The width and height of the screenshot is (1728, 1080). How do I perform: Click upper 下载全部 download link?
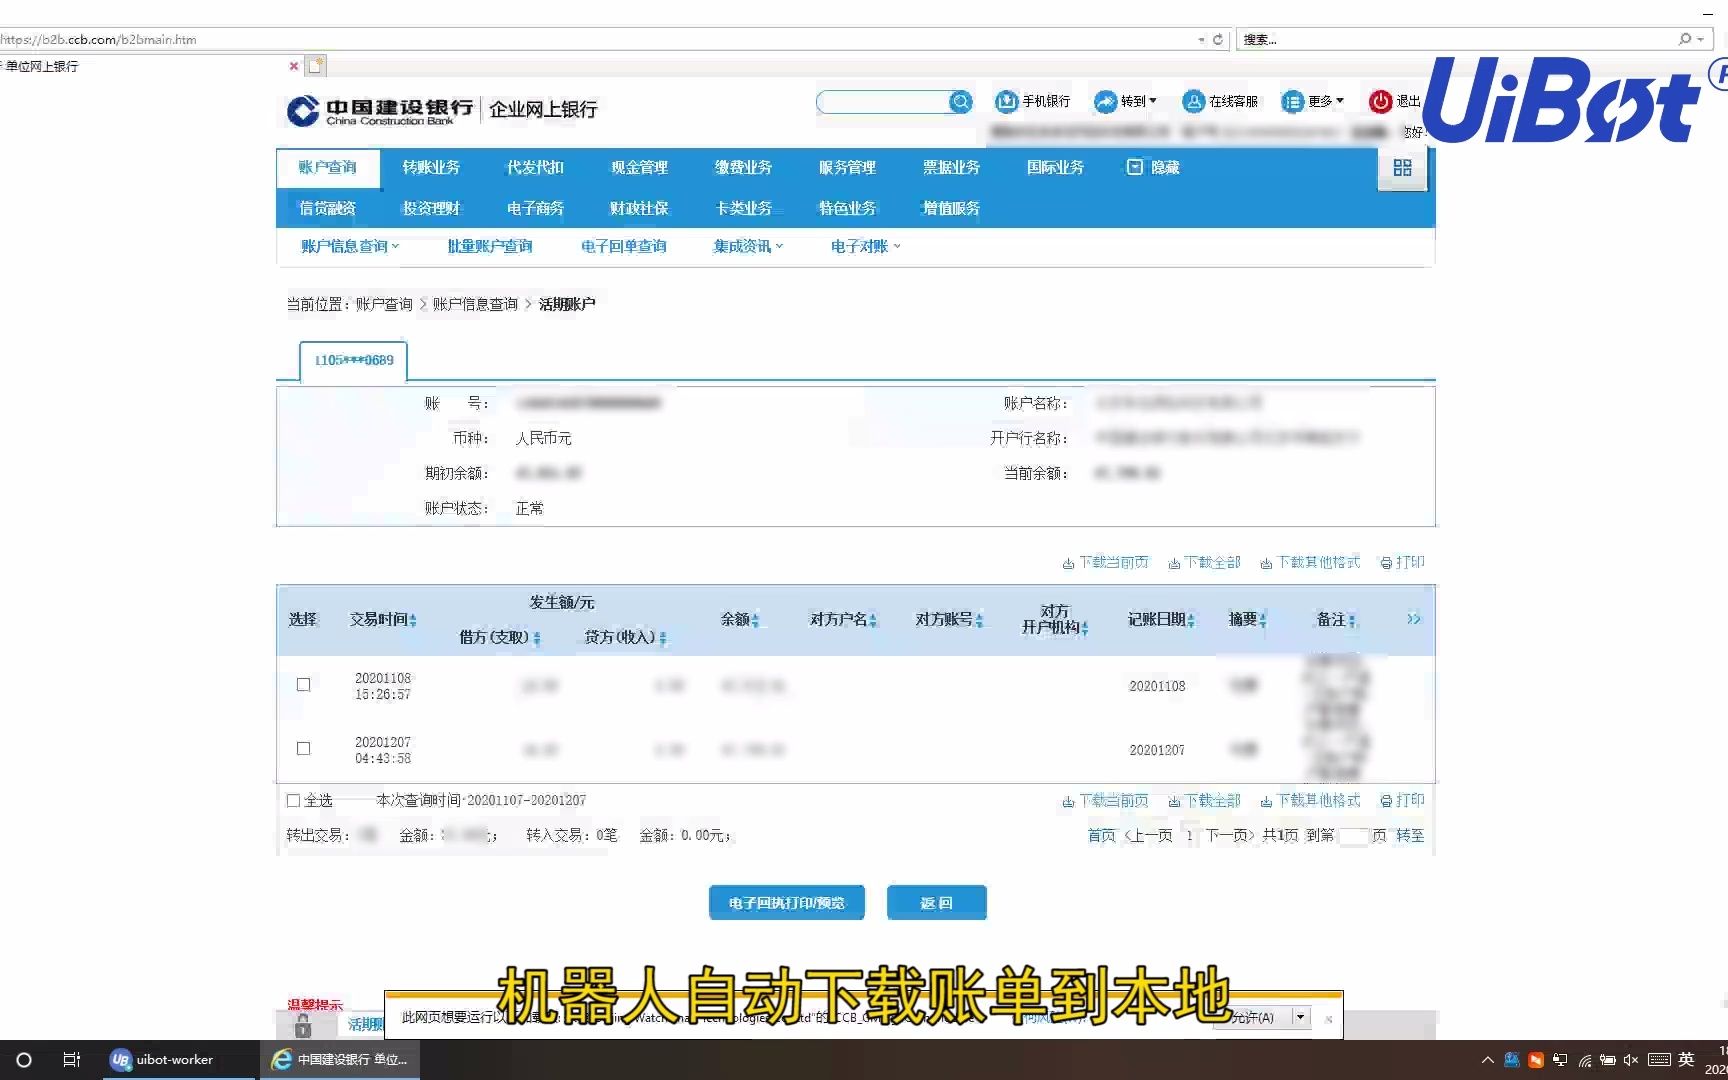tap(1204, 563)
